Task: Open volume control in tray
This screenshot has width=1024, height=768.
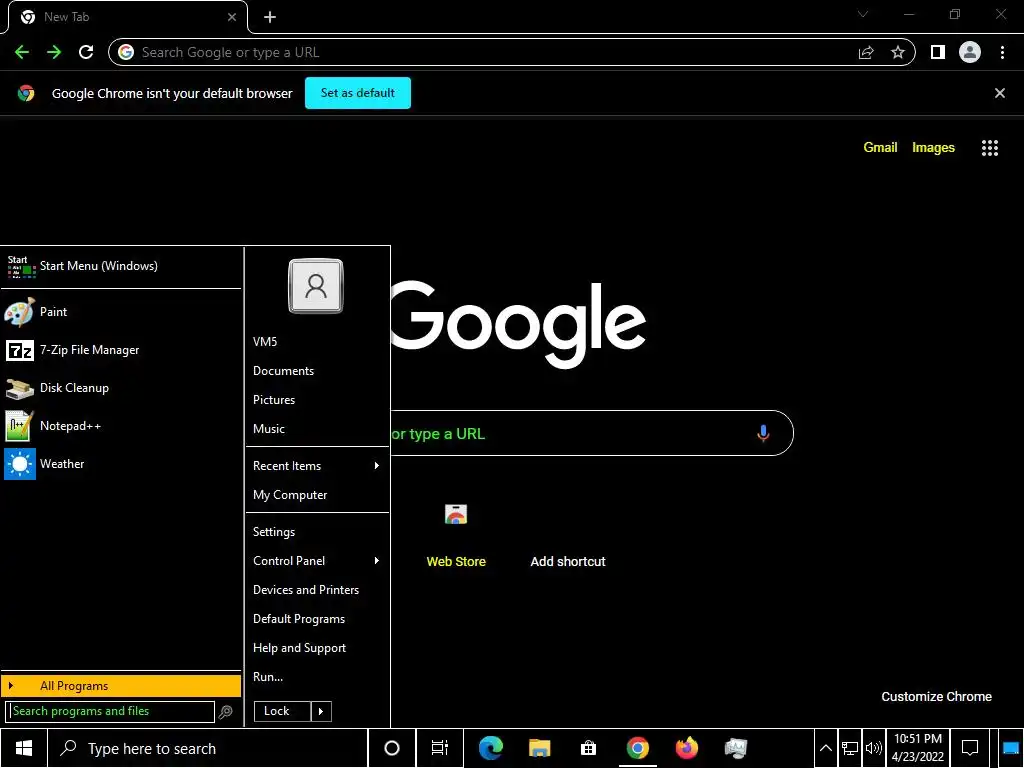Action: pyautogui.click(x=873, y=748)
